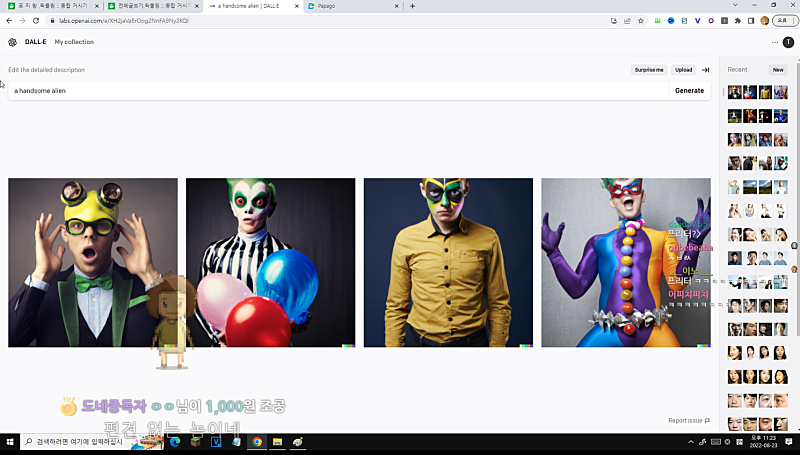Image resolution: width=800 pixels, height=455 pixels.
Task: Open the purple O extension icon
Action: (x=711, y=21)
